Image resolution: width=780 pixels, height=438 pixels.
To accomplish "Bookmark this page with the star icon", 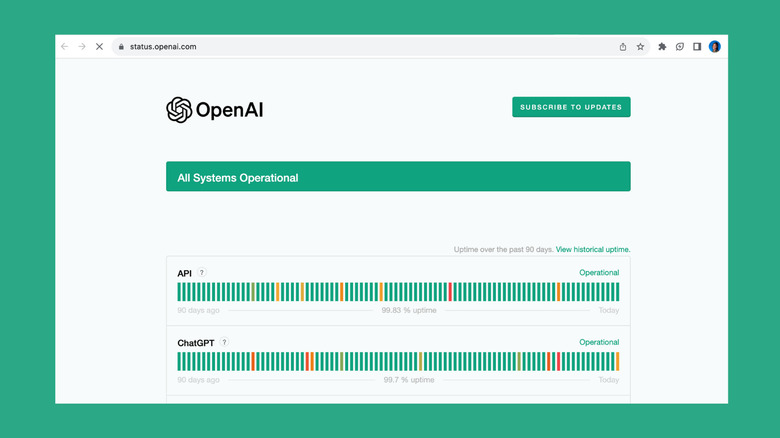I will (x=640, y=46).
